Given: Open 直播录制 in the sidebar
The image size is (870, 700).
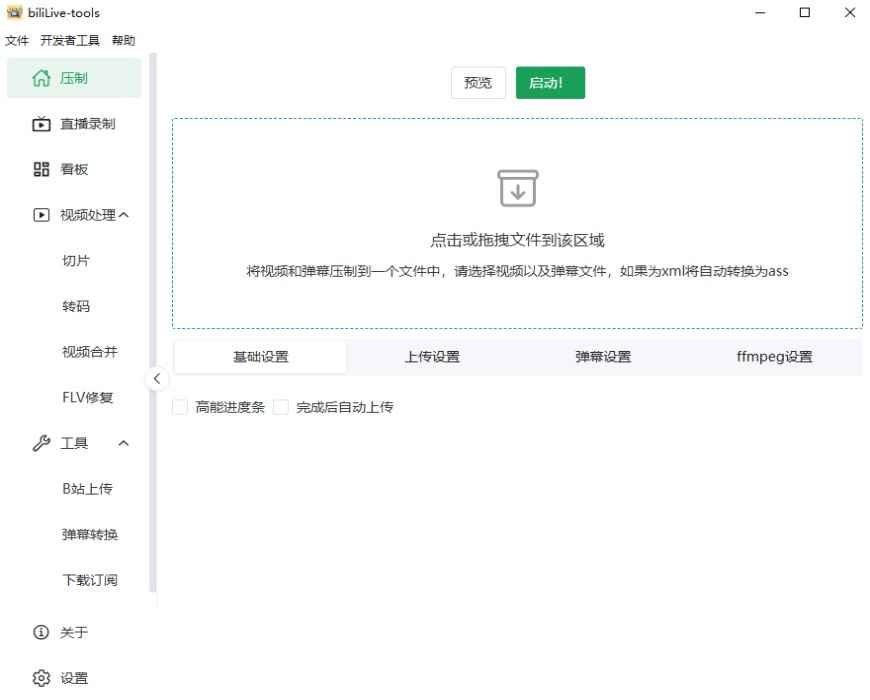Looking at the screenshot, I should (74, 124).
